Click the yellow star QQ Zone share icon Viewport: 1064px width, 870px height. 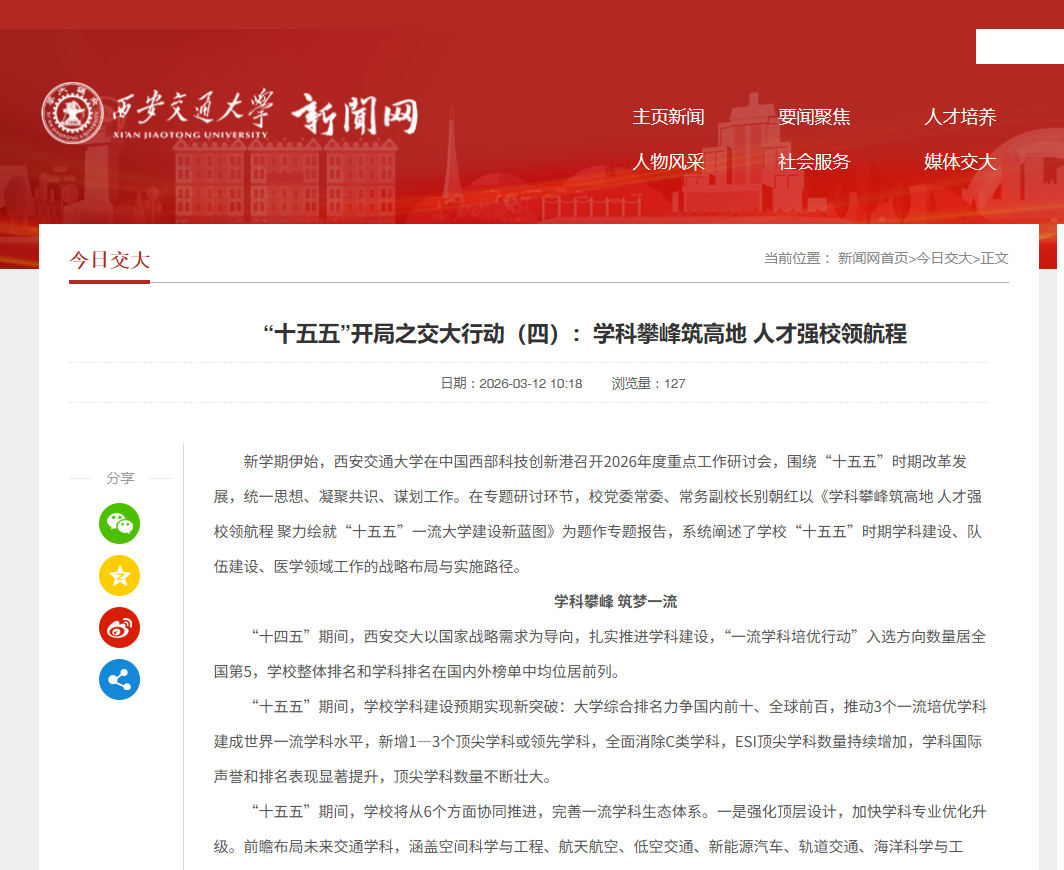(x=119, y=575)
